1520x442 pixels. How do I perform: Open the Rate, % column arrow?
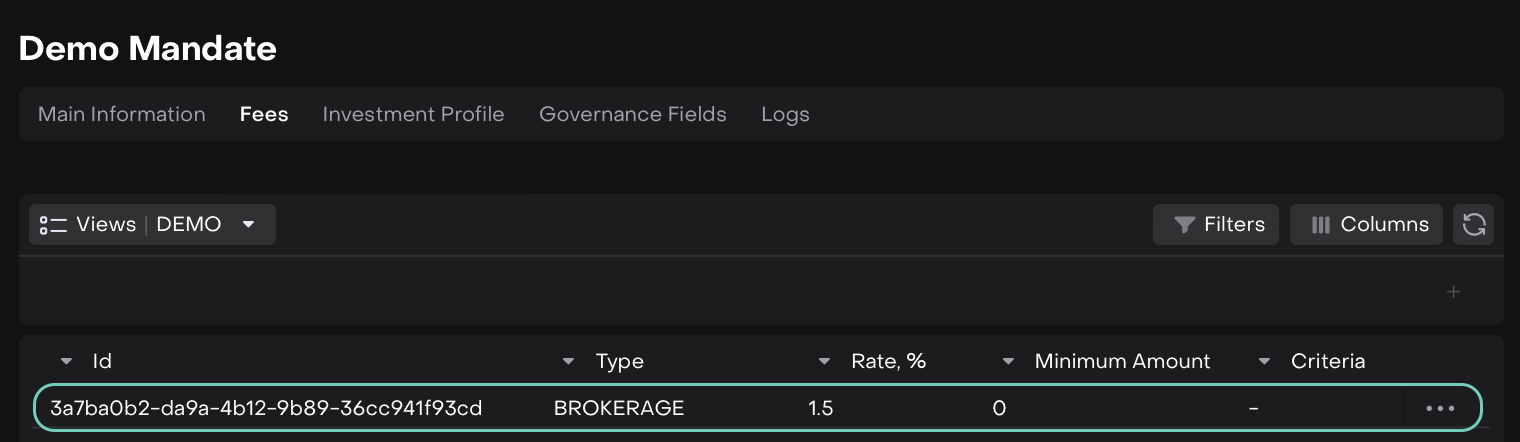tap(824, 361)
